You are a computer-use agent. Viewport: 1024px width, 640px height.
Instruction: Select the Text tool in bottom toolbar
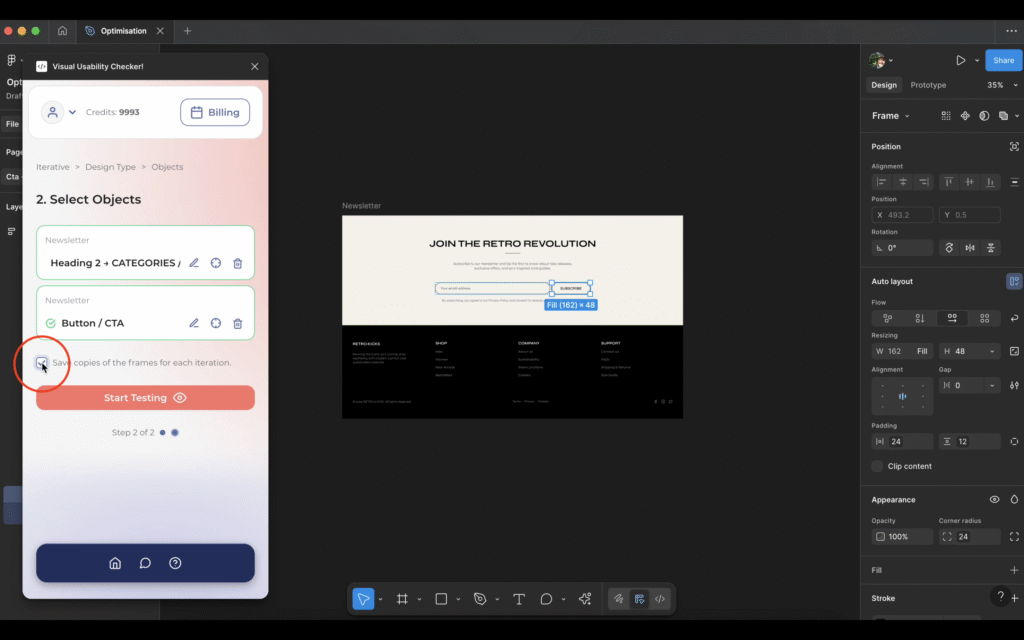click(519, 599)
